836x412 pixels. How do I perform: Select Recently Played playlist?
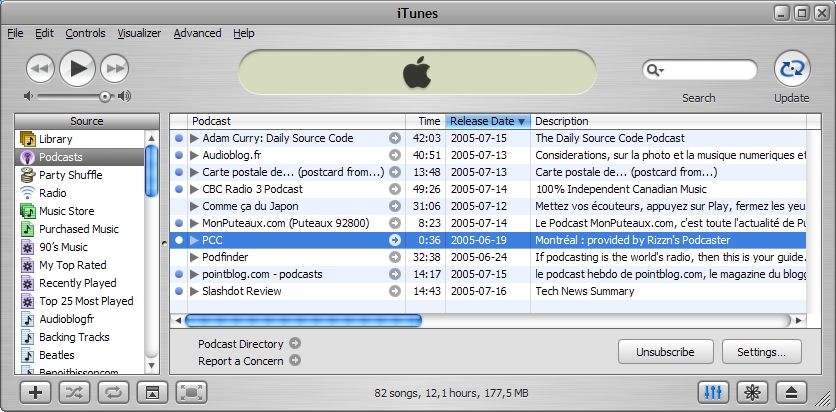(80, 283)
